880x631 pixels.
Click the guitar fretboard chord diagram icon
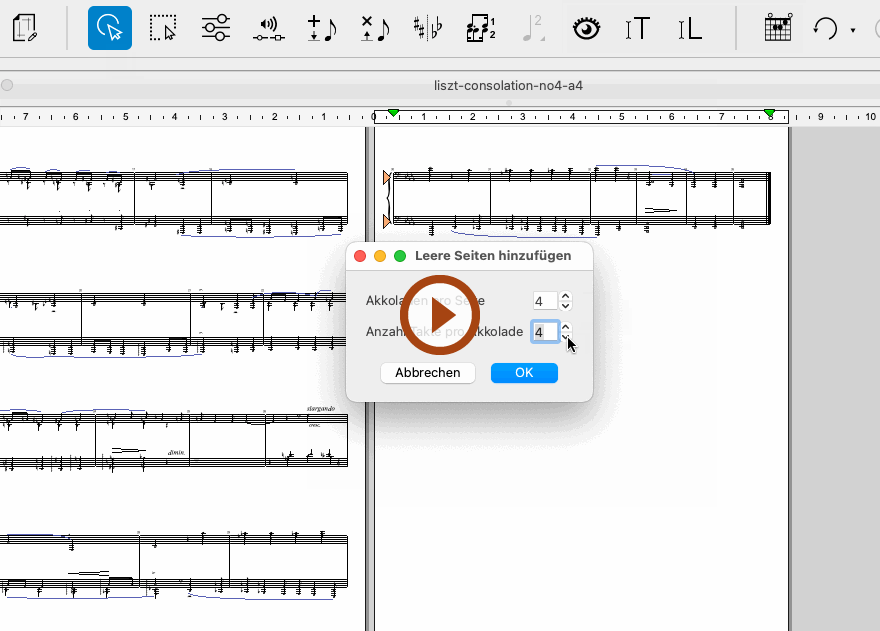coord(778,28)
